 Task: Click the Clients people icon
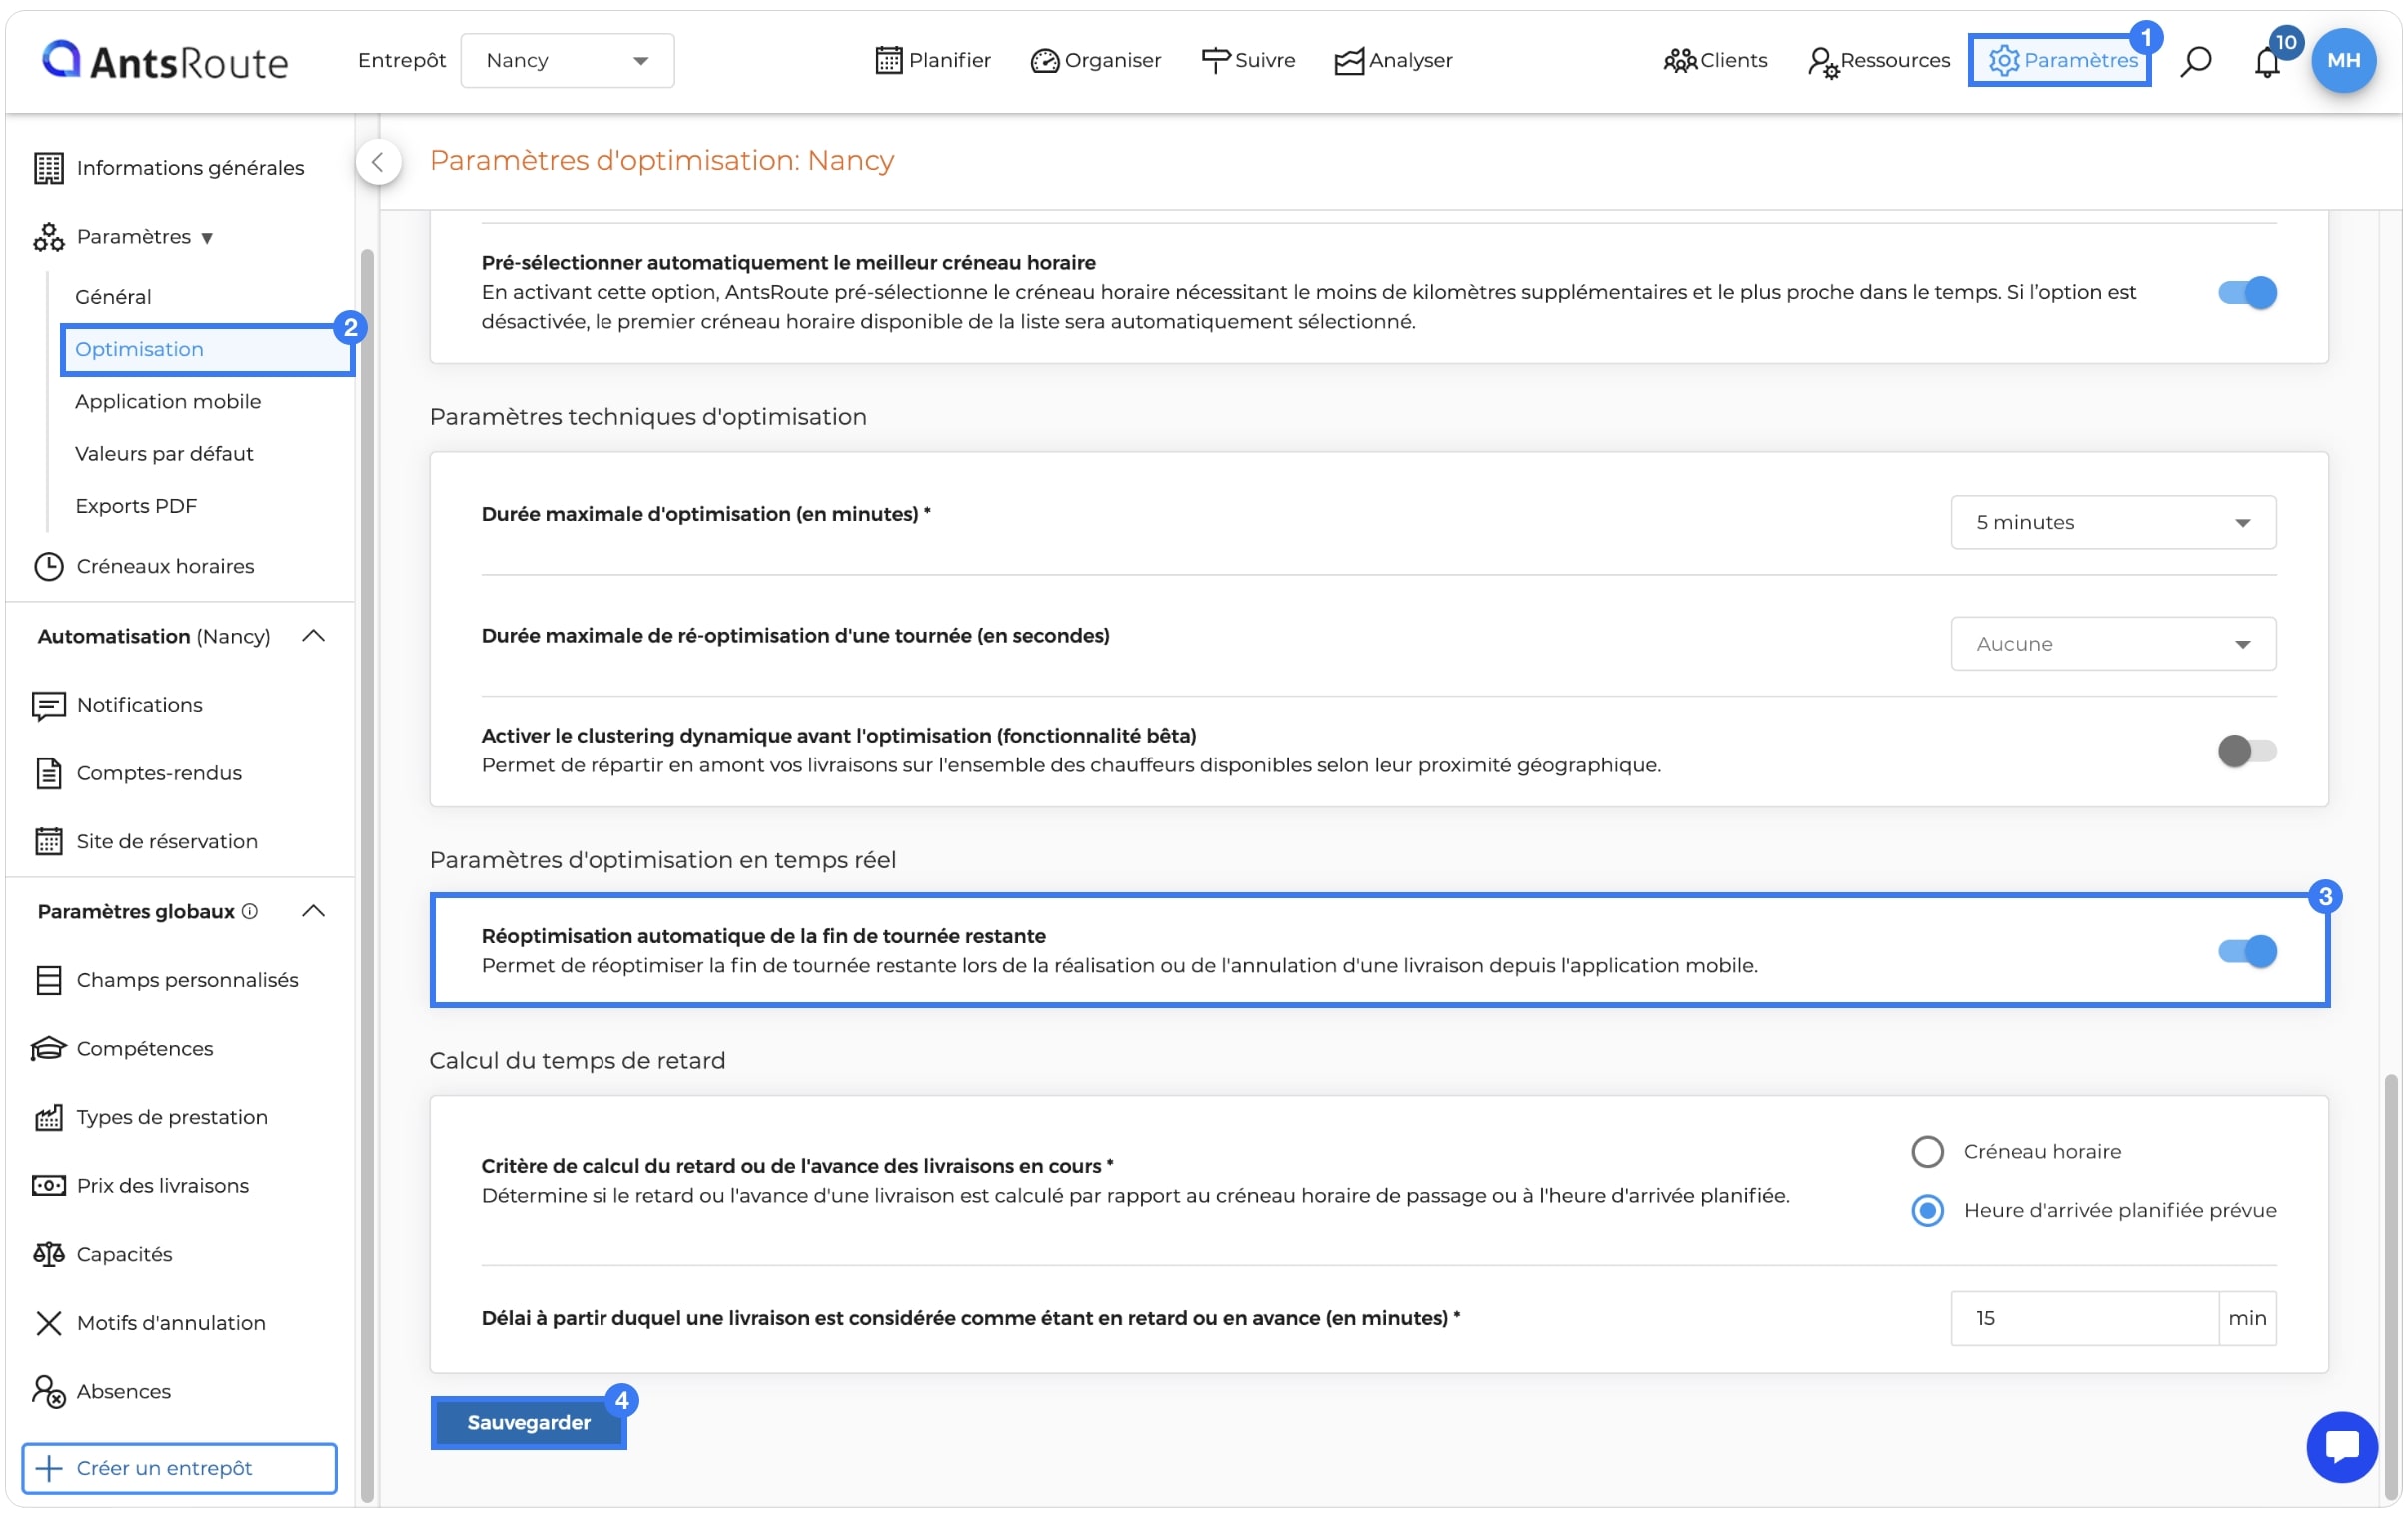[x=1679, y=61]
